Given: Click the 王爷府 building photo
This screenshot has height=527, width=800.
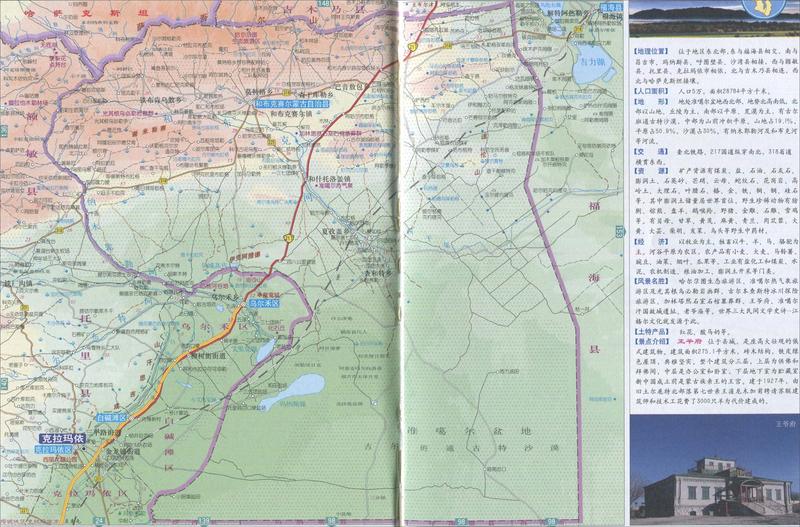Looking at the screenshot, I should pos(713,482).
